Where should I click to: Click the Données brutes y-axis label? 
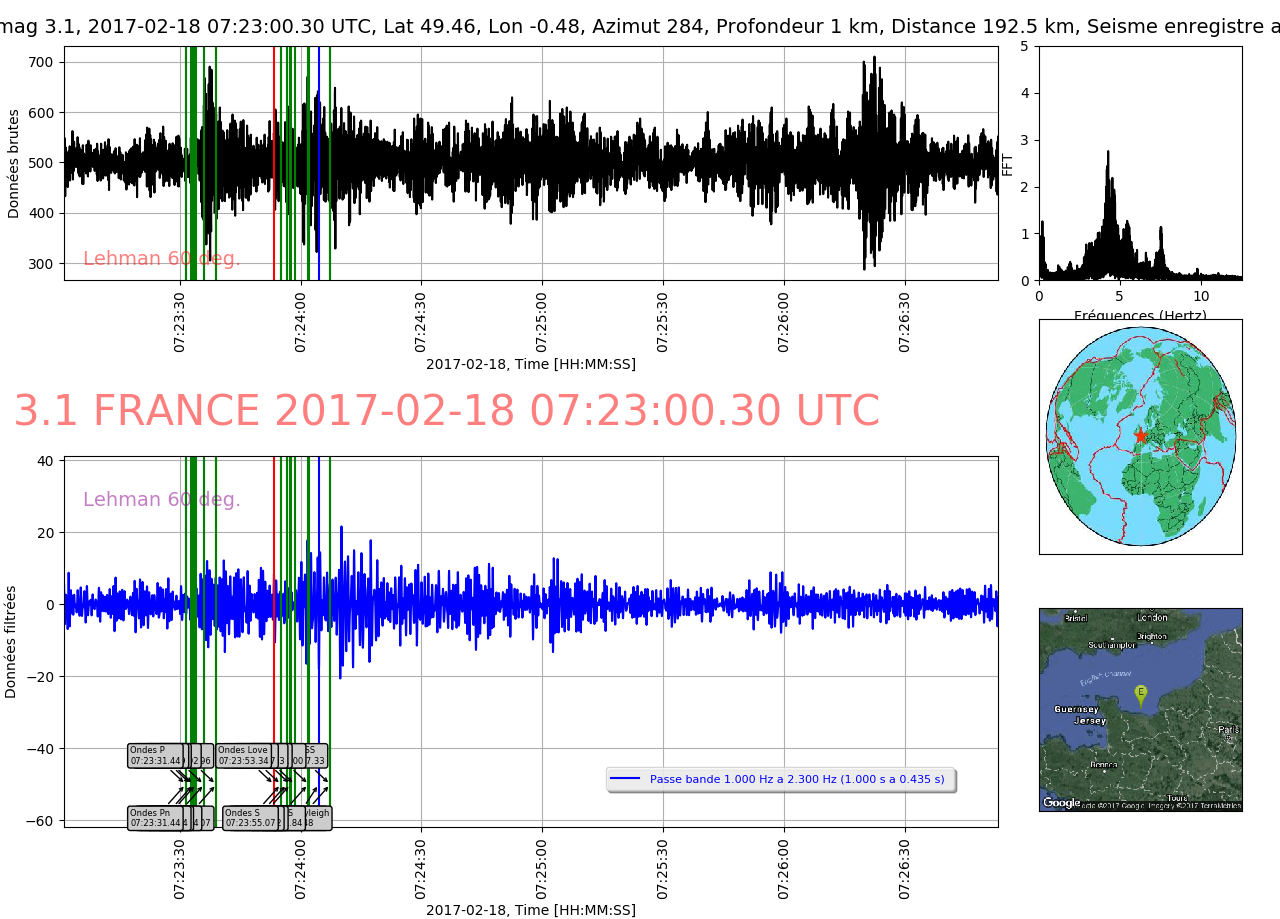[x=14, y=164]
